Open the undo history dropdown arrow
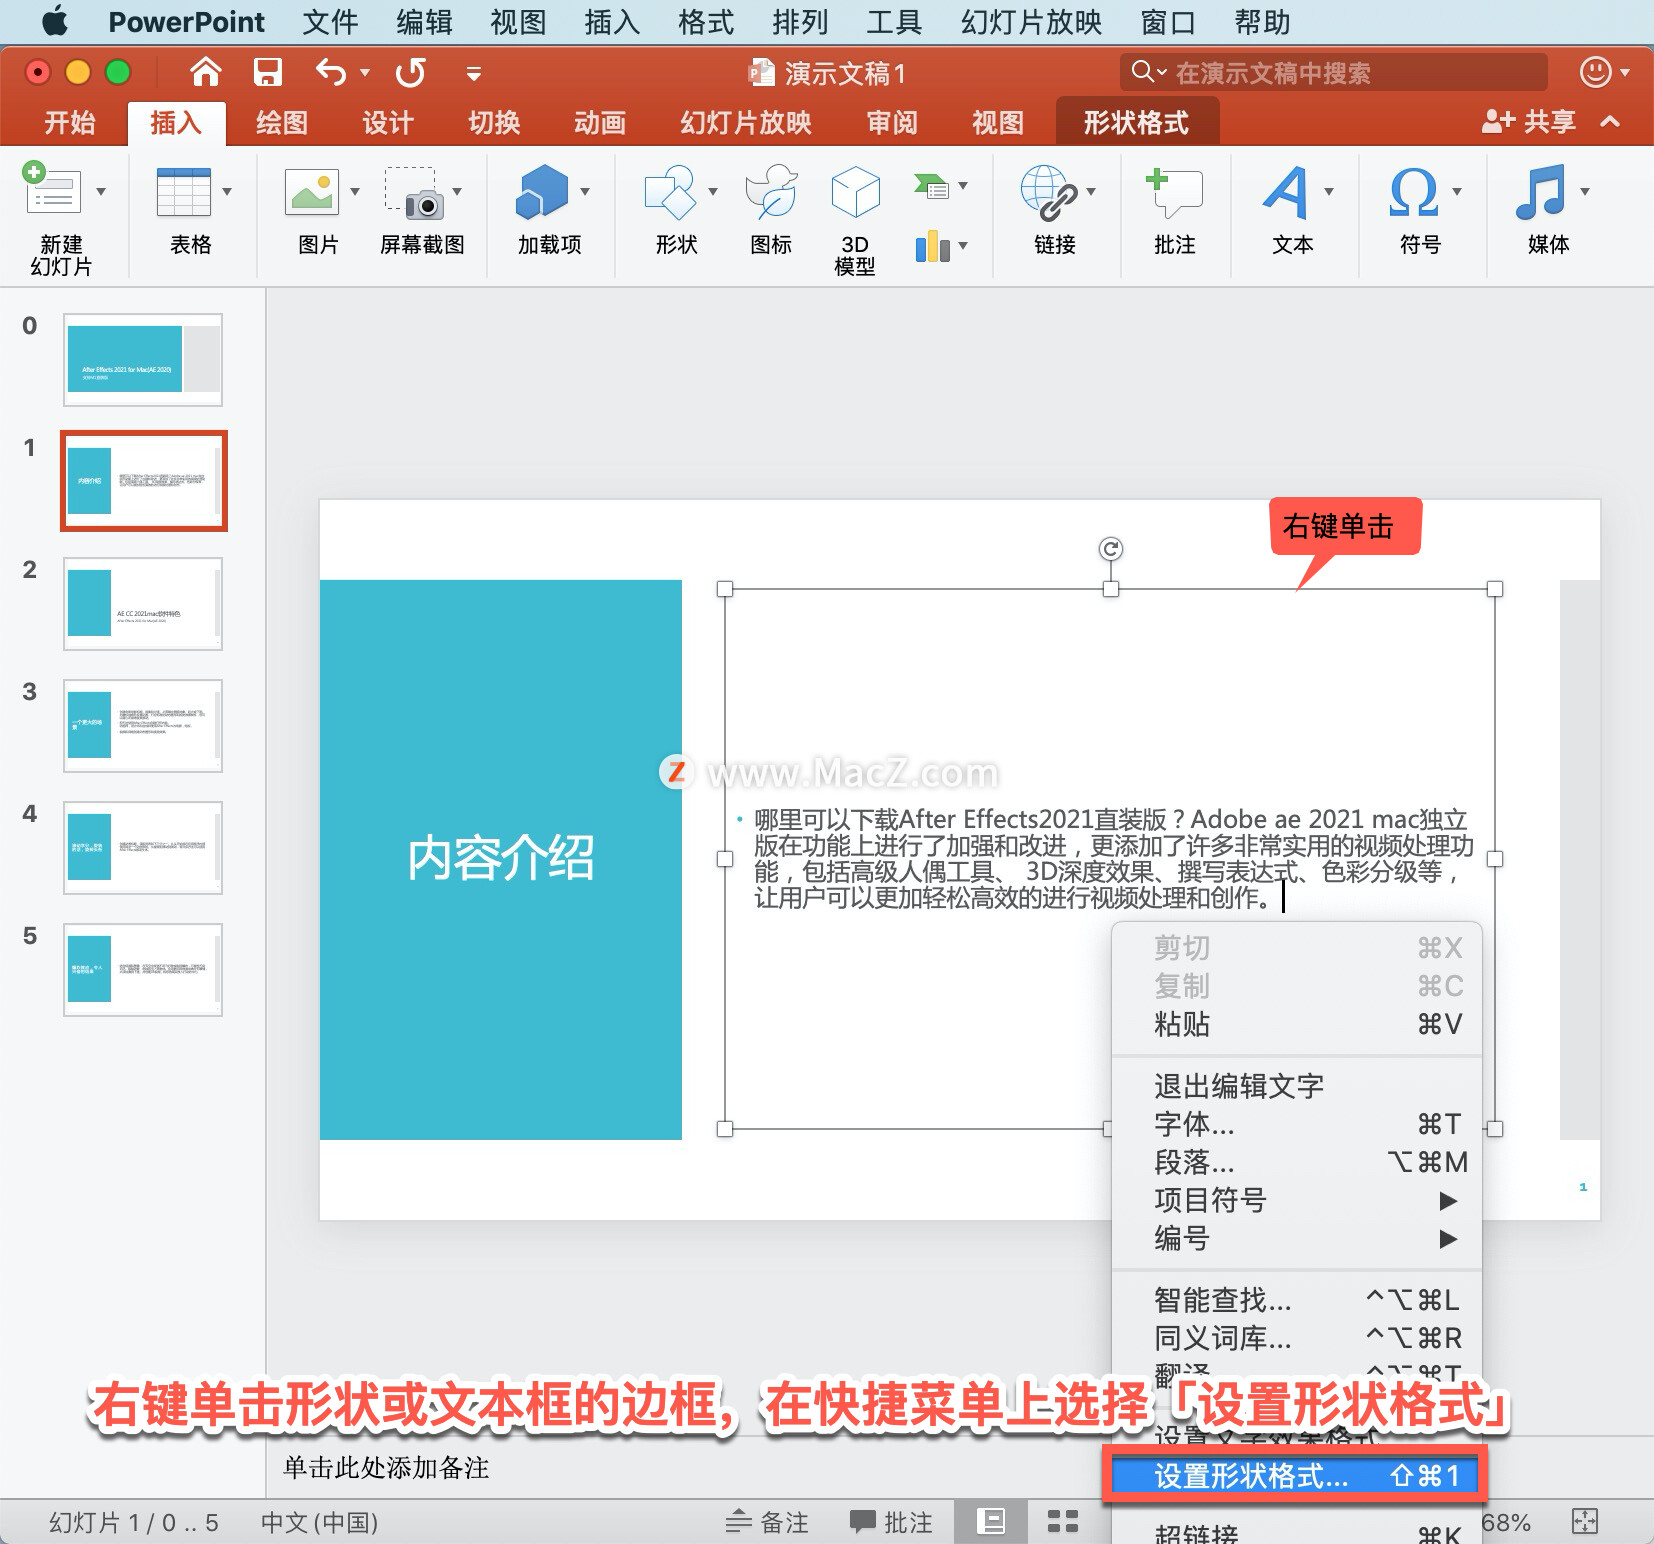This screenshot has height=1544, width=1654. point(365,73)
